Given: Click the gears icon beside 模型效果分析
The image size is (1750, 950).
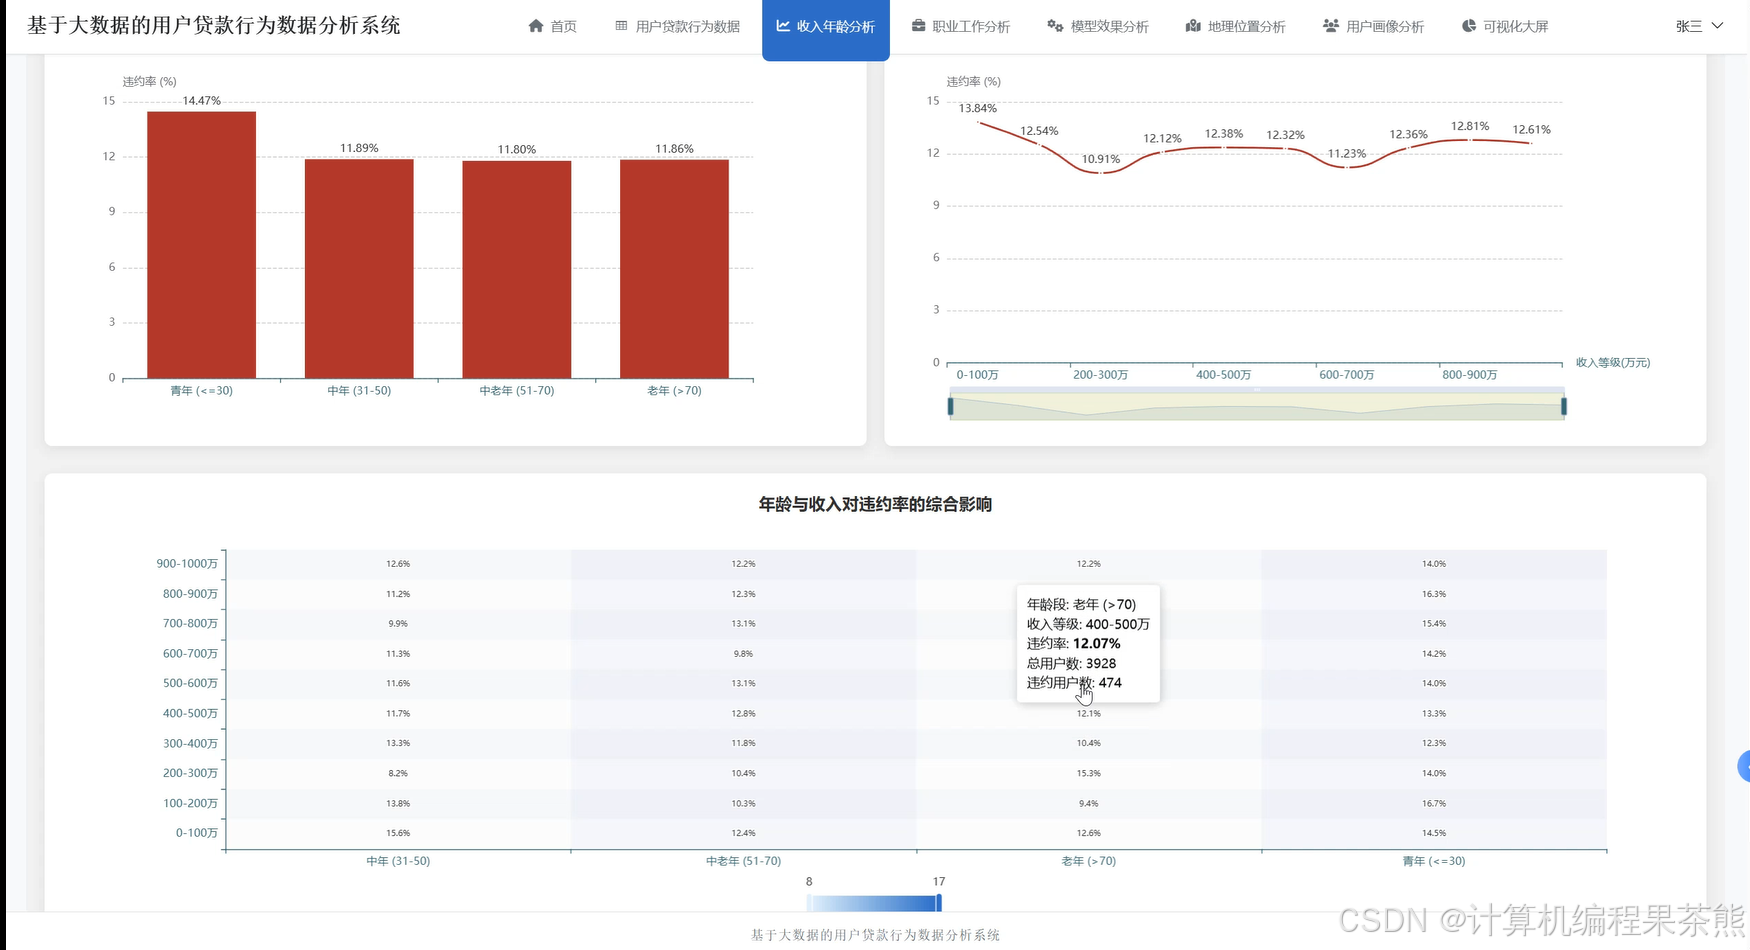Looking at the screenshot, I should [x=1055, y=26].
